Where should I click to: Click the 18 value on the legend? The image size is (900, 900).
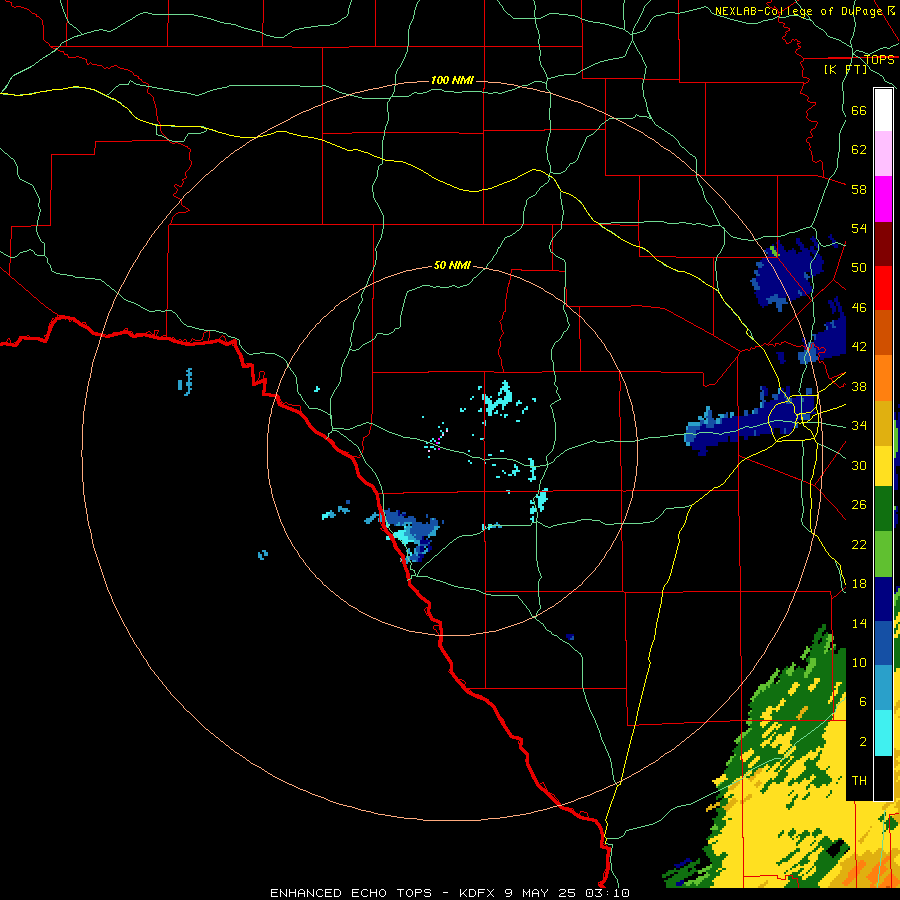[x=859, y=584]
